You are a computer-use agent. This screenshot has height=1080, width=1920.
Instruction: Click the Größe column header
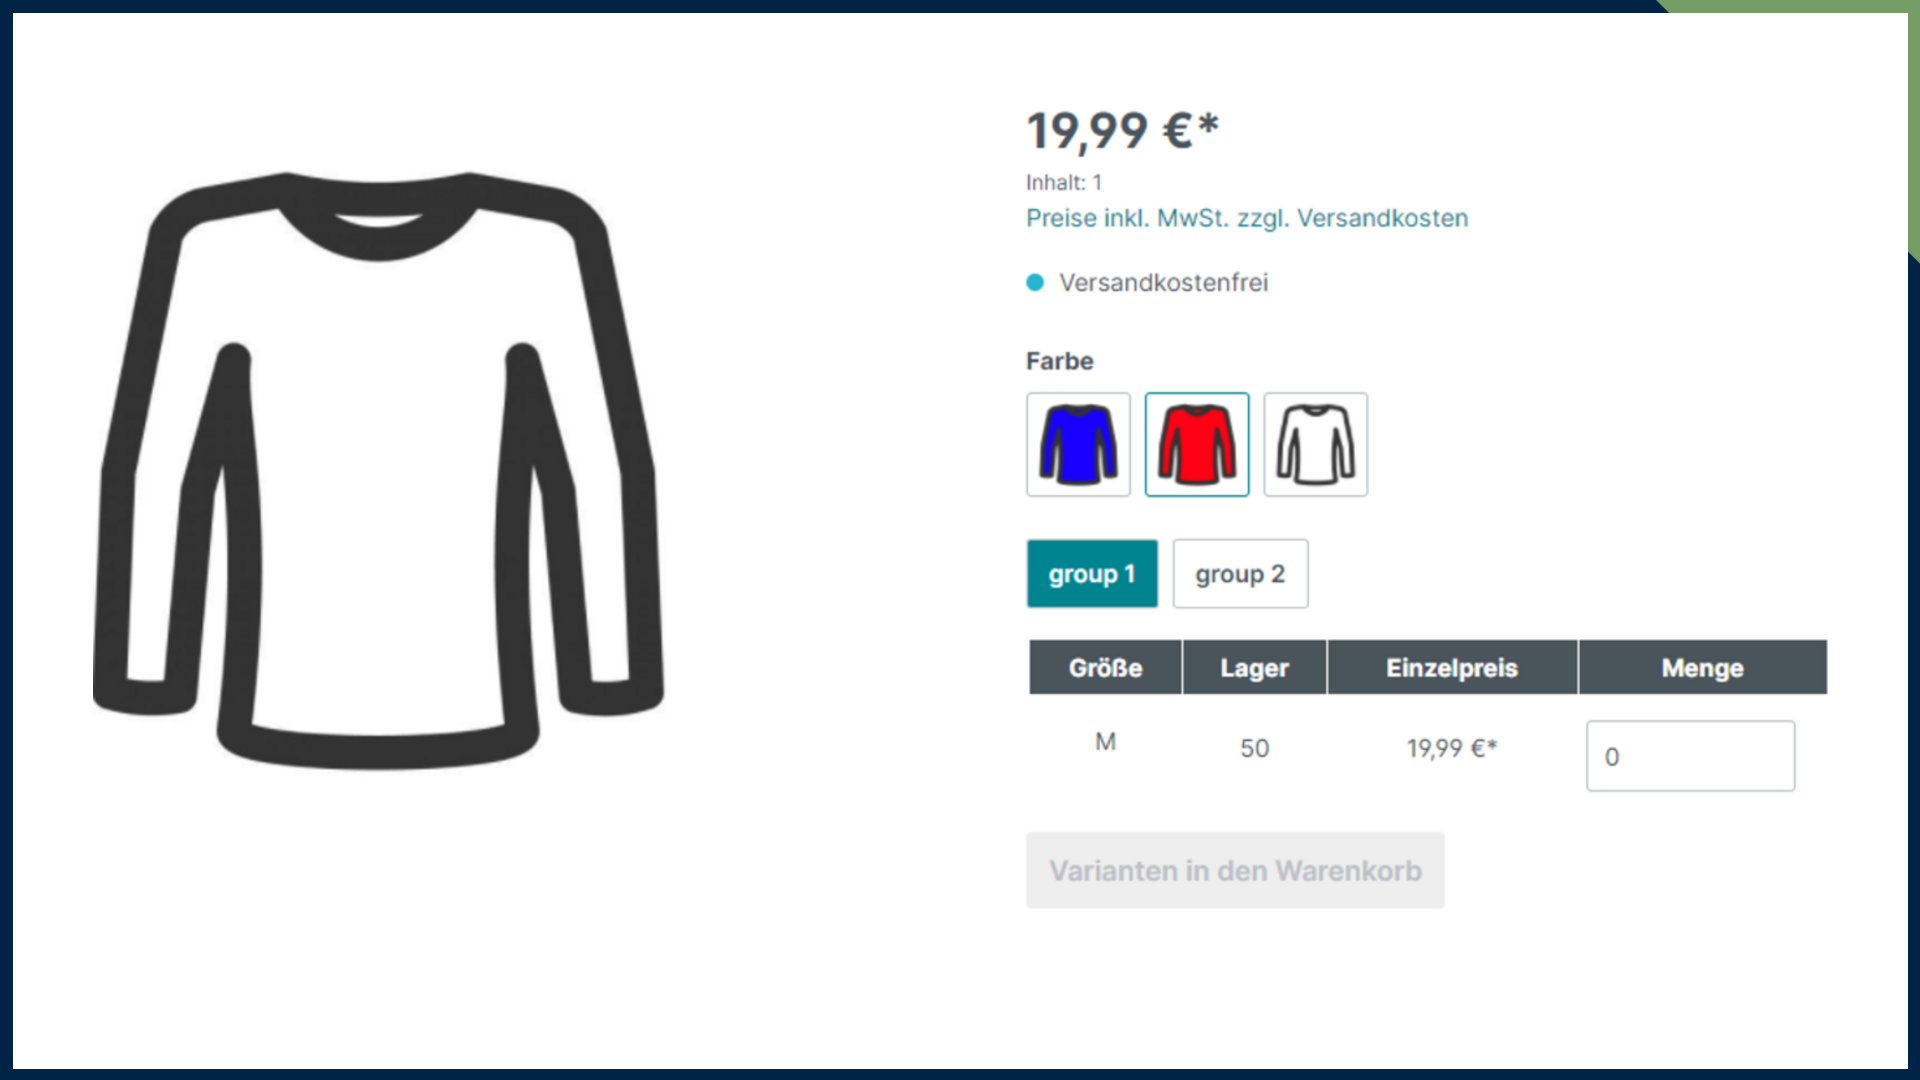1105,667
